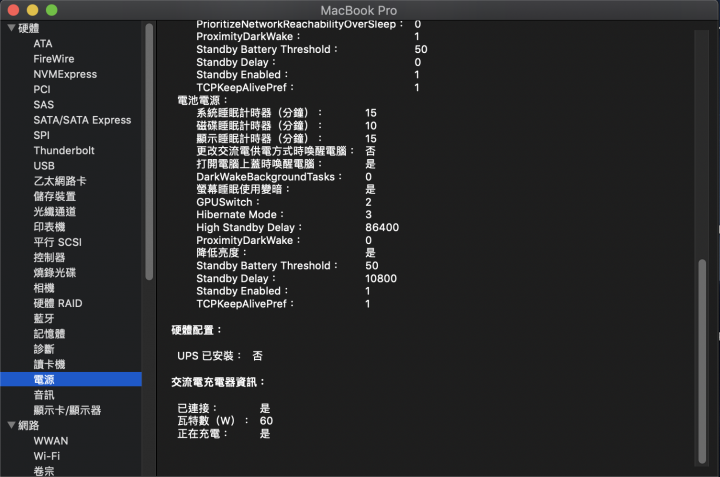Select USB in the sidebar
Viewport: 720px width, 477px height.
point(44,166)
